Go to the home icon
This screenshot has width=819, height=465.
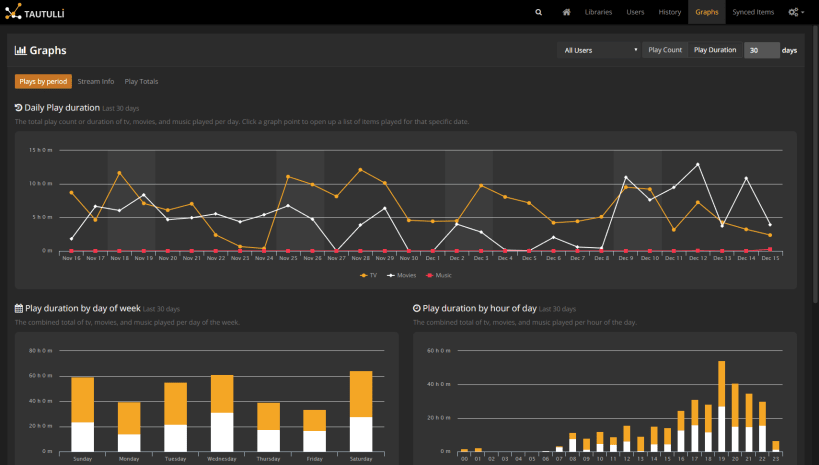(566, 12)
